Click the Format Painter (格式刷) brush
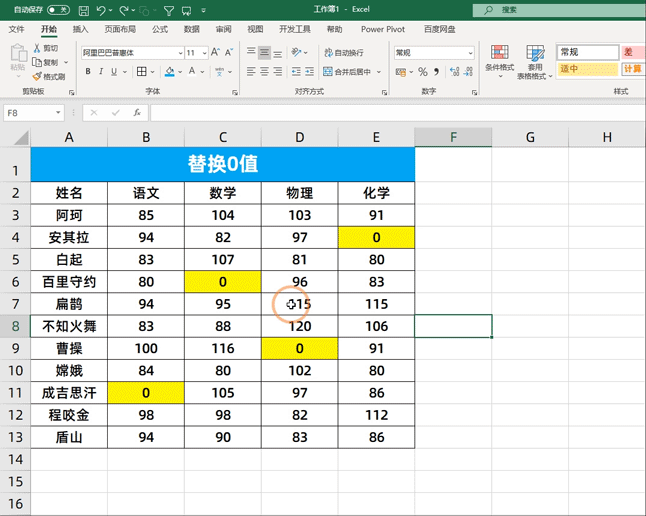The height and width of the screenshot is (516, 646). pyautogui.click(x=37, y=76)
